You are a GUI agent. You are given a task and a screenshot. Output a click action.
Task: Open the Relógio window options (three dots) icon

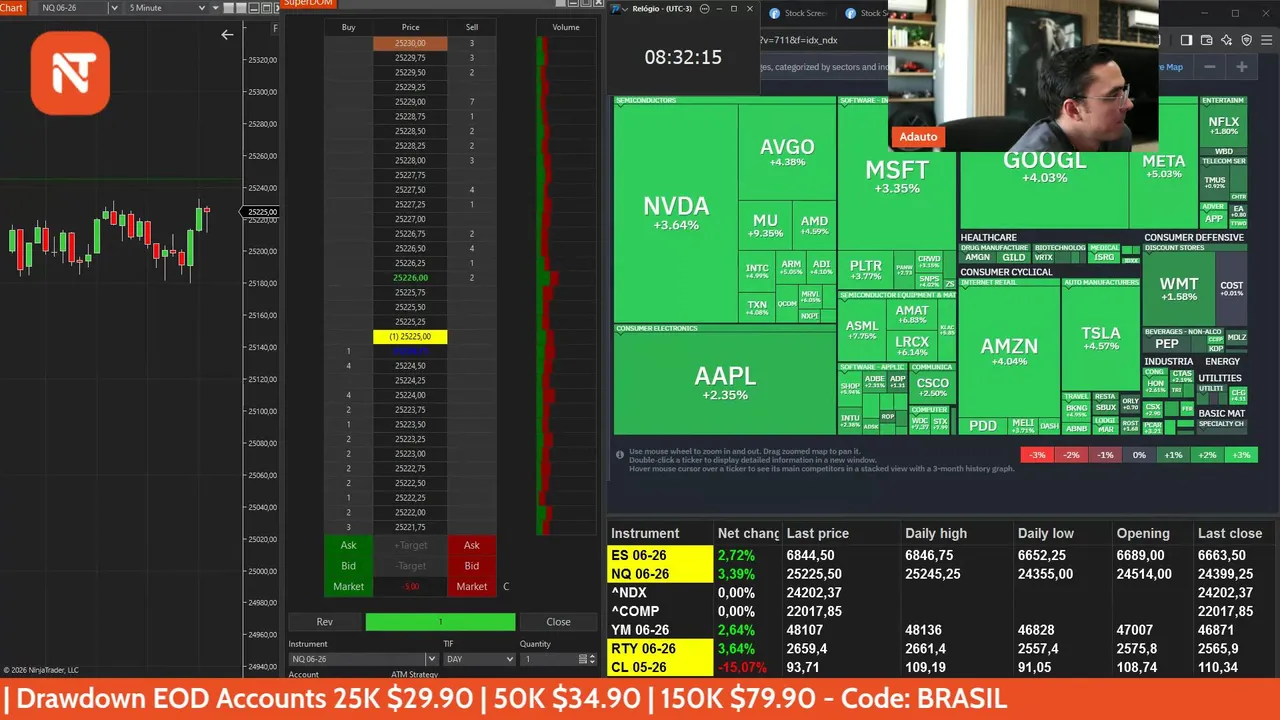(704, 9)
